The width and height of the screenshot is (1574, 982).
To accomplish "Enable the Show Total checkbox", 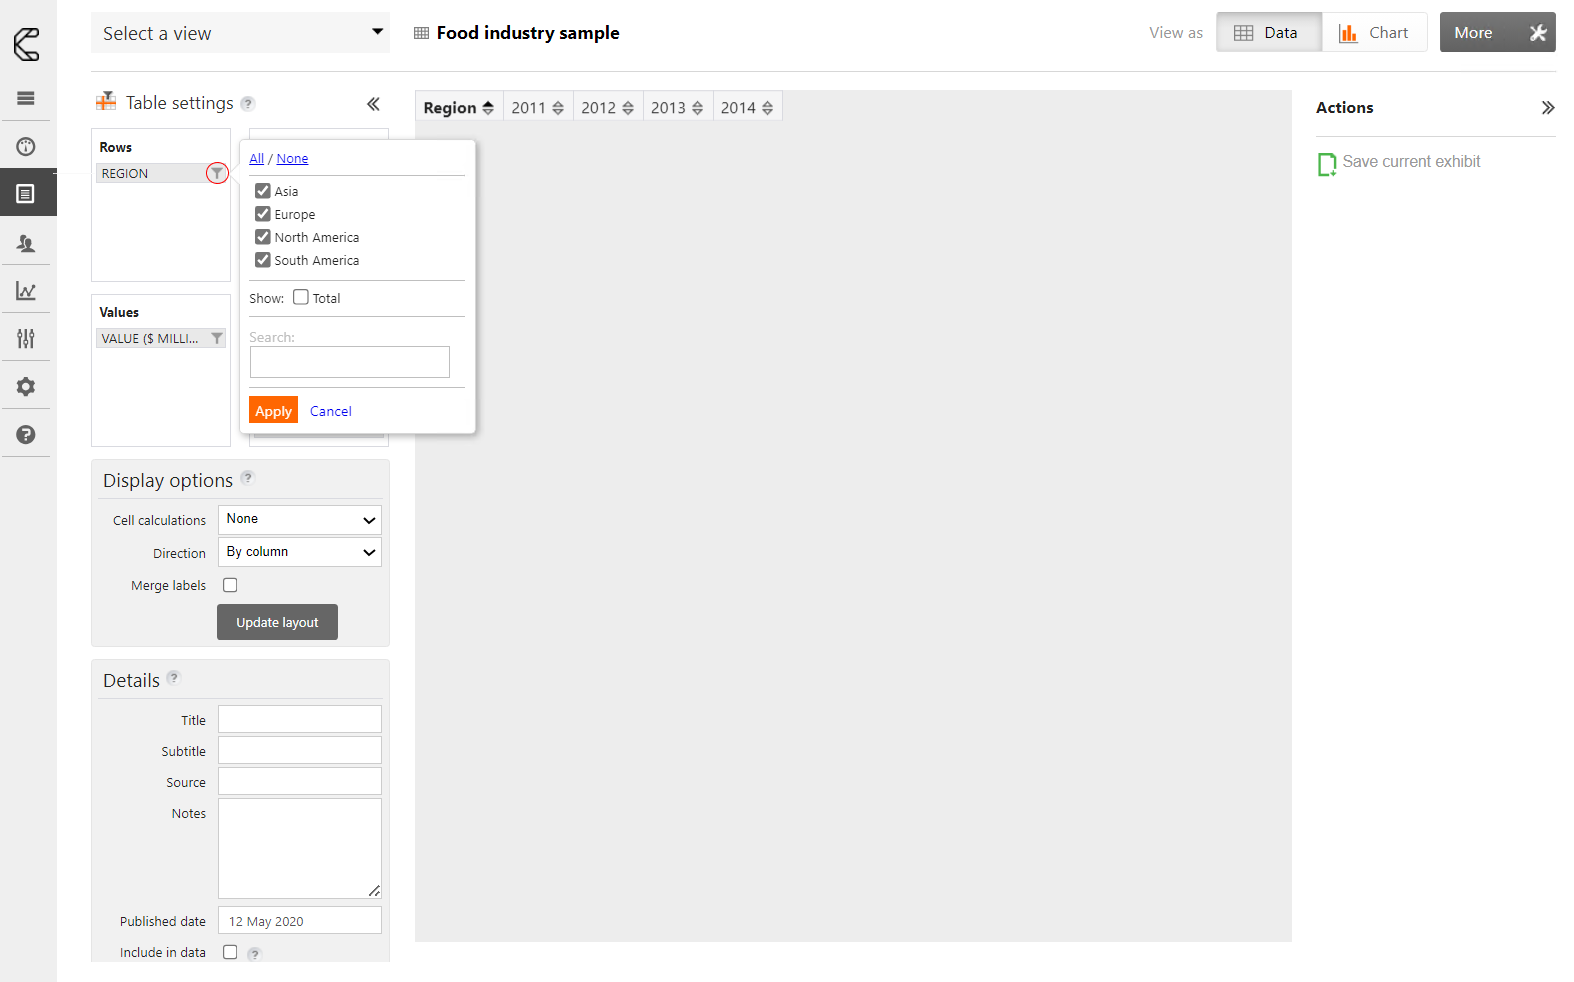I will tap(301, 297).
